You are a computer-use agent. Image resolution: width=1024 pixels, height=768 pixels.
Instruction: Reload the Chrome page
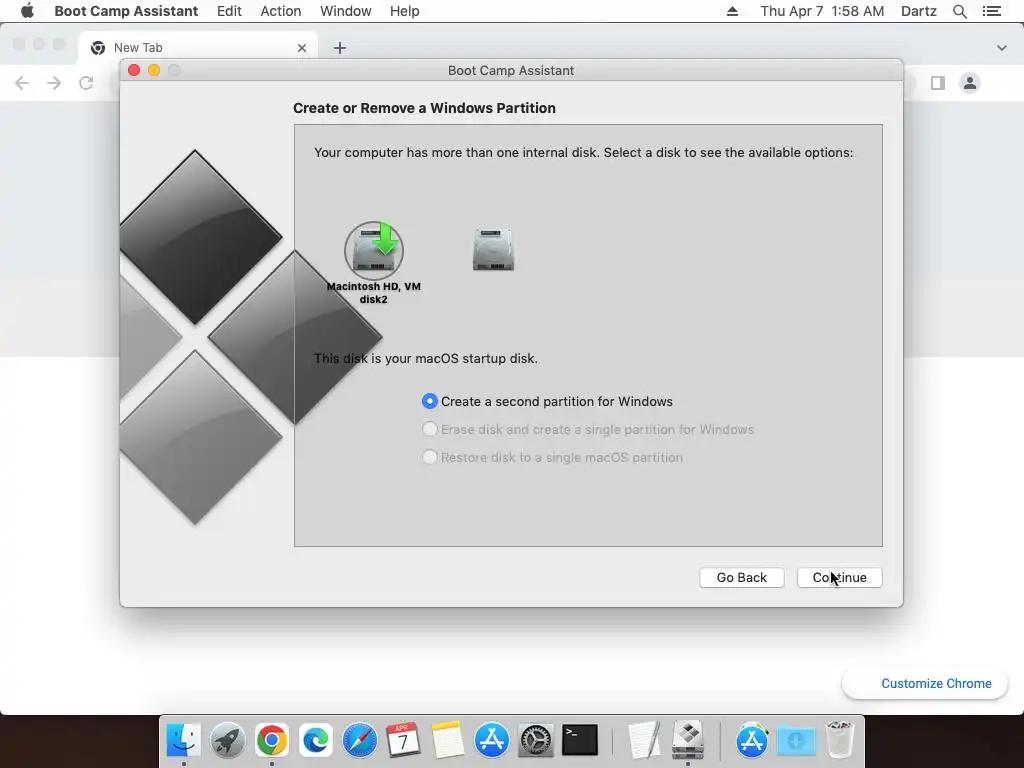[x=86, y=83]
